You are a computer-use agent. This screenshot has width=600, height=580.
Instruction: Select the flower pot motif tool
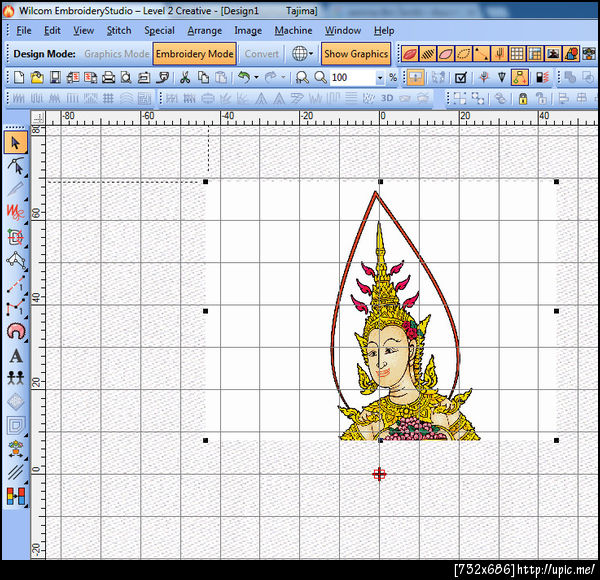tap(15, 449)
